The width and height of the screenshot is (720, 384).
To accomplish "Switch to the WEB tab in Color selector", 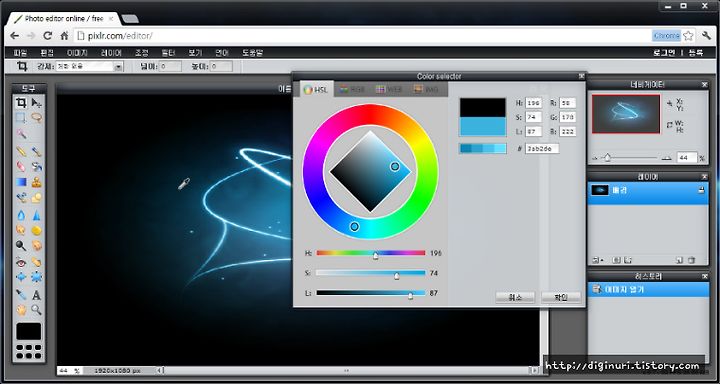I will click(389, 90).
